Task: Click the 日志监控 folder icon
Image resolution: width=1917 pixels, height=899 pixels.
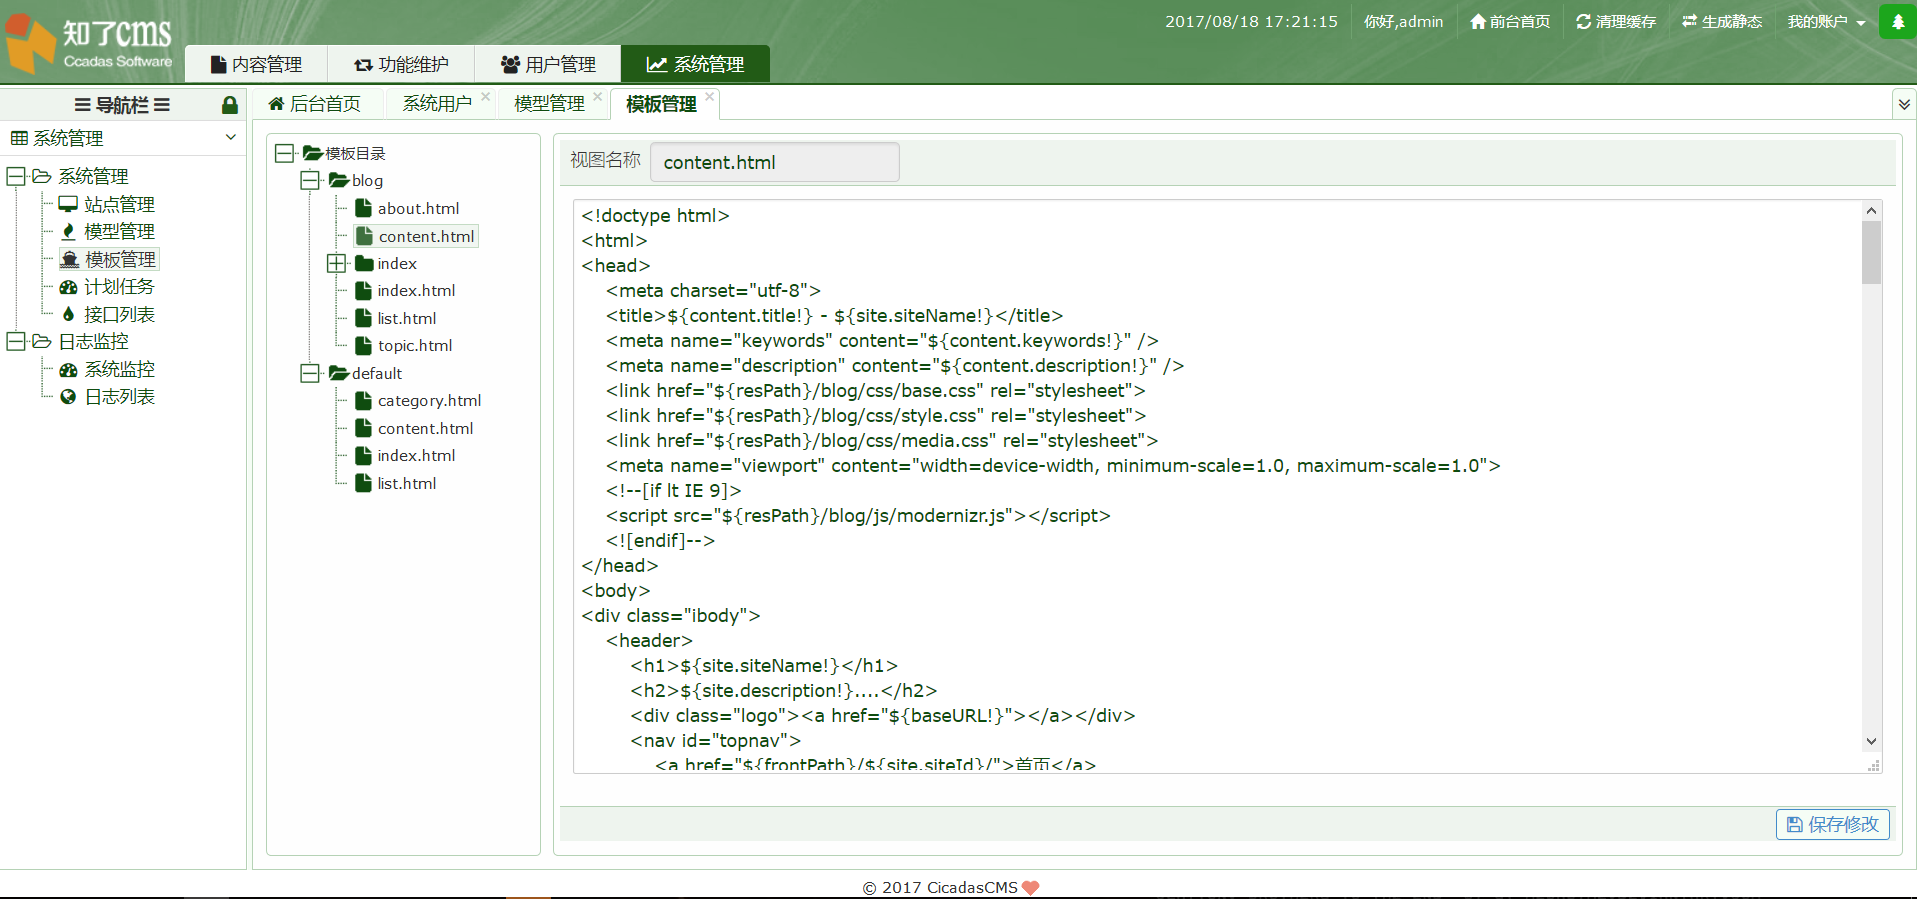Action: 41,341
